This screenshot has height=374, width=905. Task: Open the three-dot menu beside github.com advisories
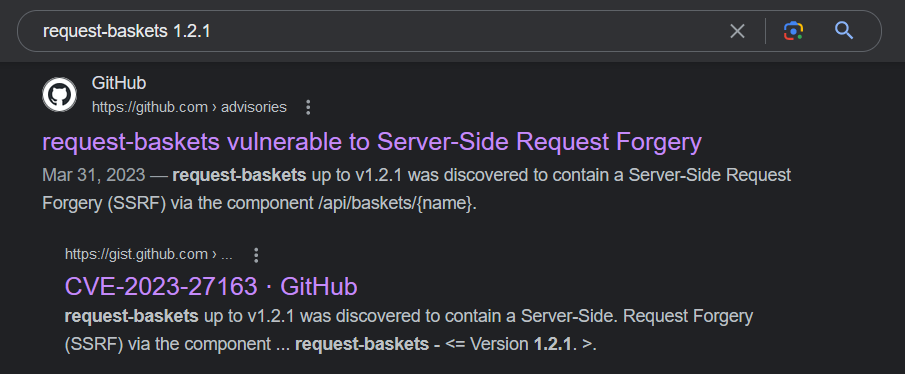point(308,107)
